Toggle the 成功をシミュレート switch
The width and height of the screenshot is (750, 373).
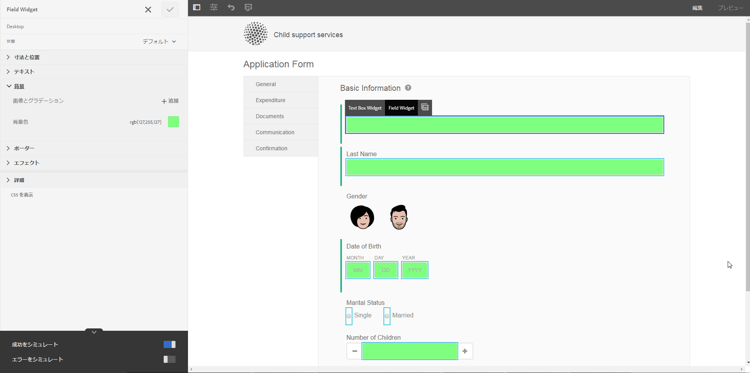169,344
